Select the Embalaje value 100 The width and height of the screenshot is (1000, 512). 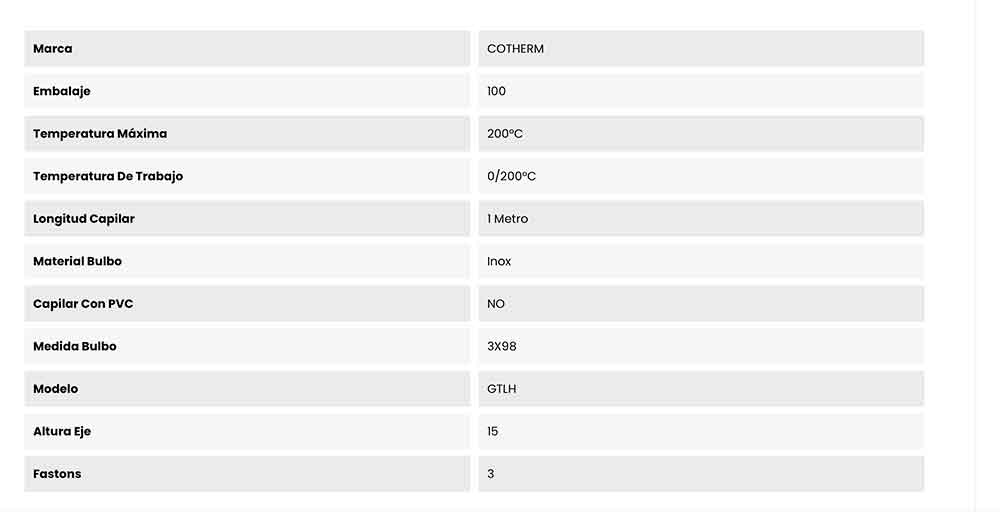pos(497,91)
